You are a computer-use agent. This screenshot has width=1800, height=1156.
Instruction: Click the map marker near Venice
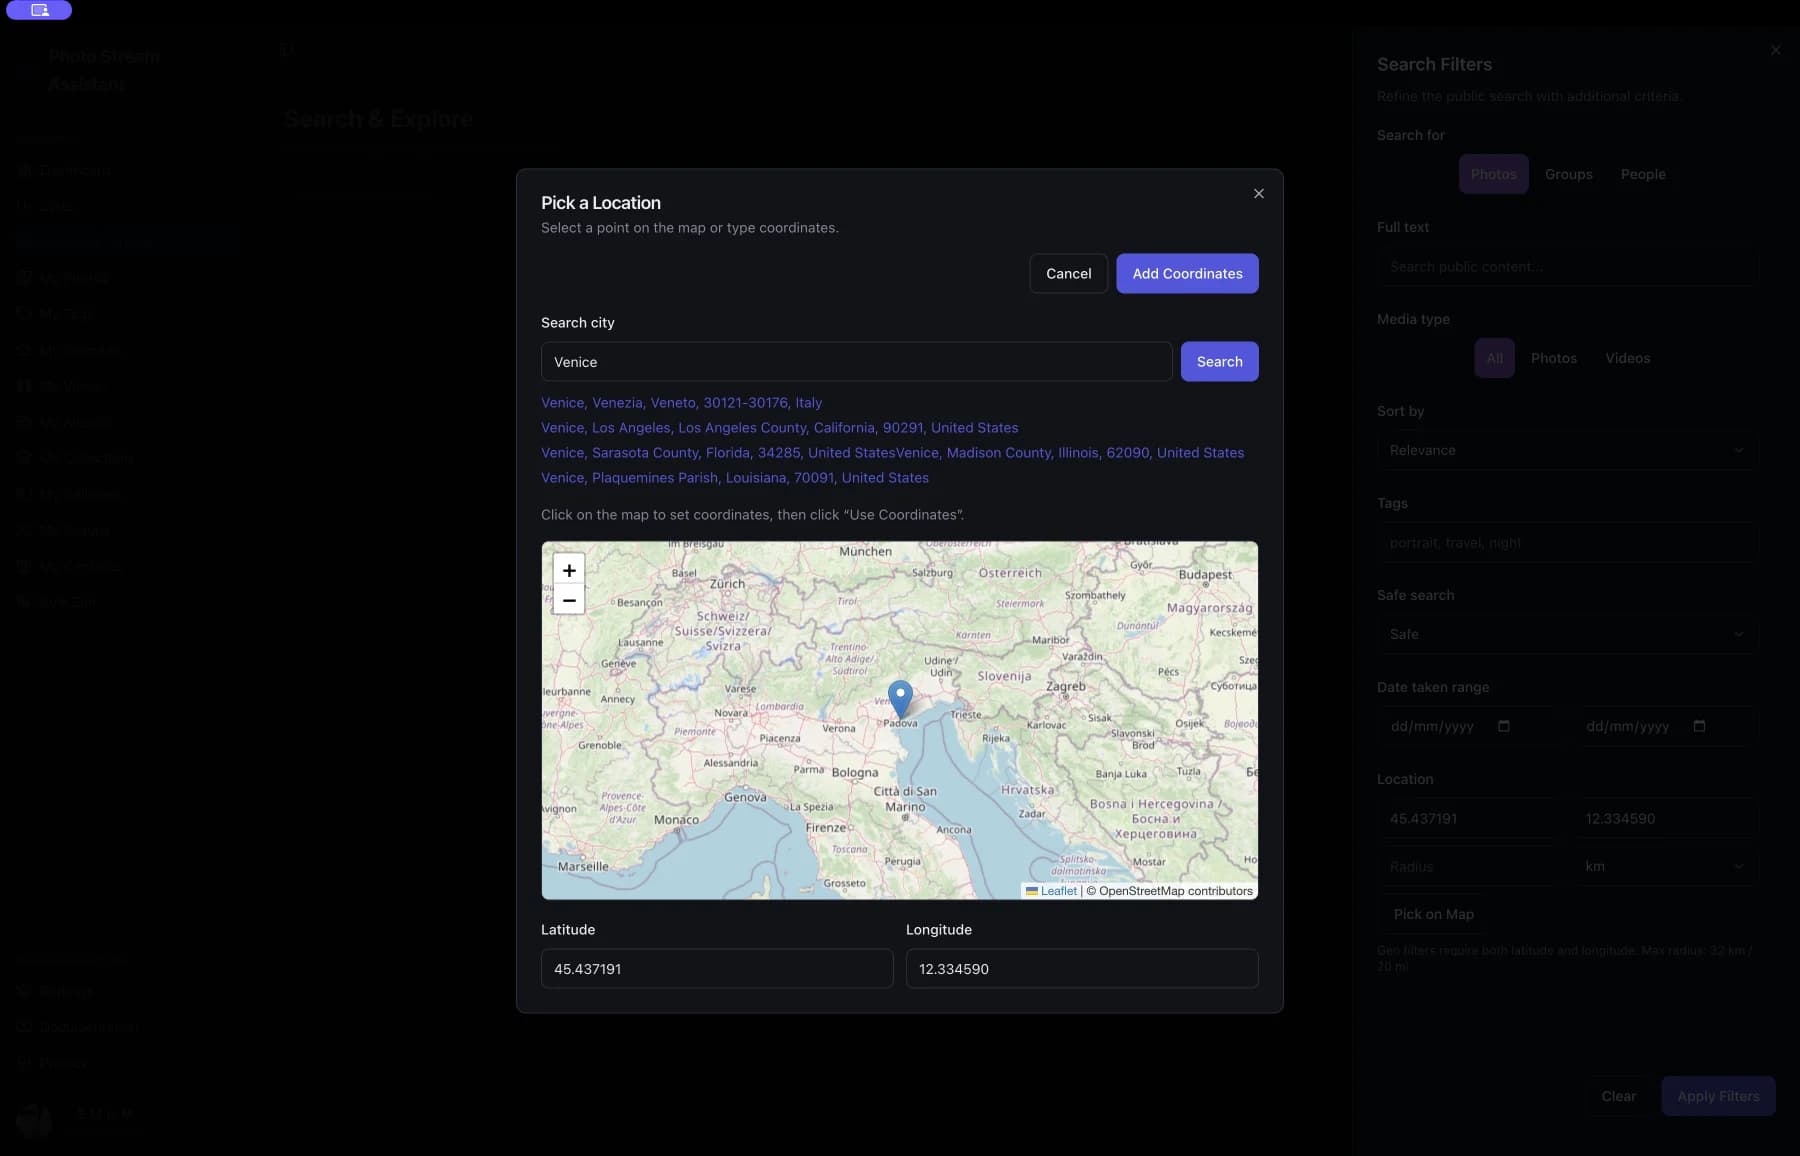coord(900,698)
